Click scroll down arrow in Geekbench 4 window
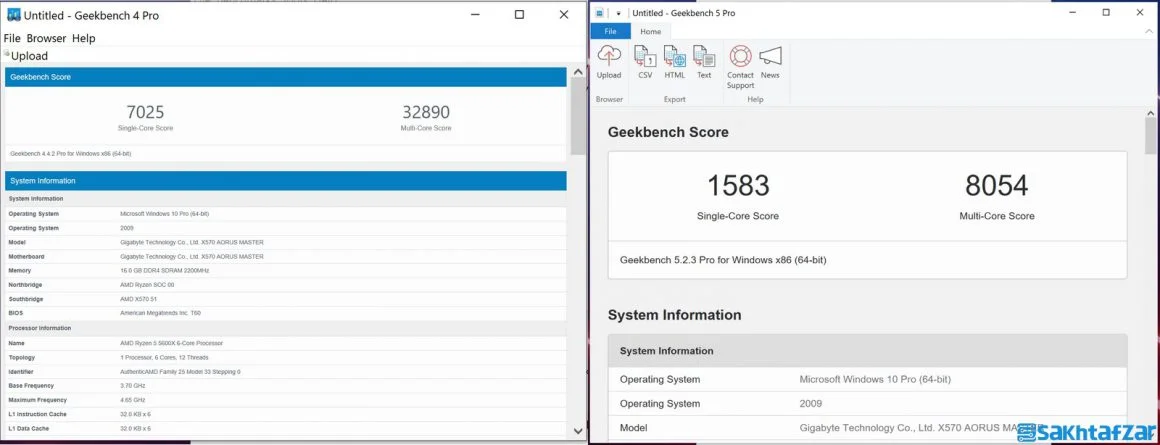Viewport: 1160px width, 445px height. point(578,431)
